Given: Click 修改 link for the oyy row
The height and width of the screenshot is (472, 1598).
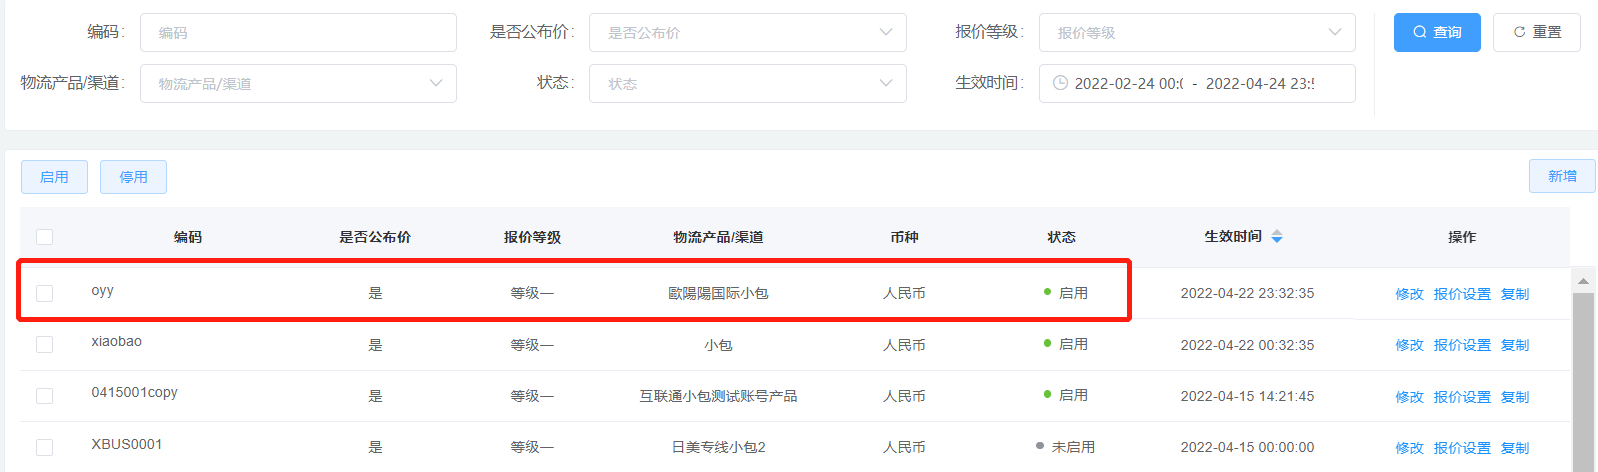Looking at the screenshot, I should coord(1409,294).
